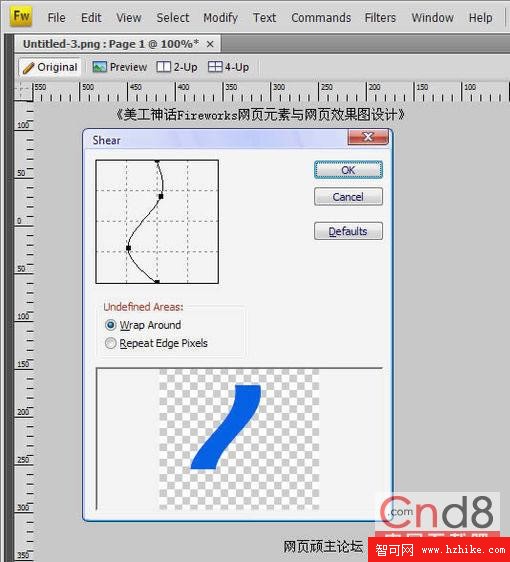Switch to Original view with pencil icon
The image size is (510, 562).
50,67
